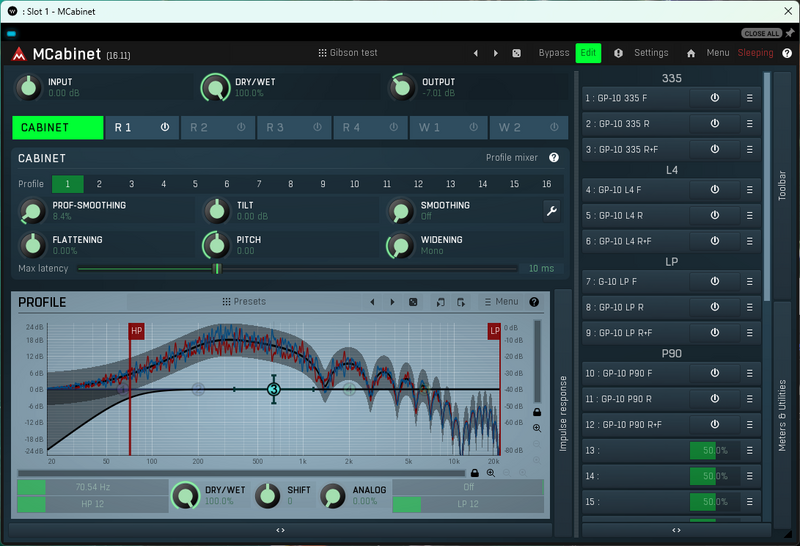This screenshot has height=546, width=800.
Task: Click the CLOSE ALL button
Action: pyautogui.click(x=762, y=33)
